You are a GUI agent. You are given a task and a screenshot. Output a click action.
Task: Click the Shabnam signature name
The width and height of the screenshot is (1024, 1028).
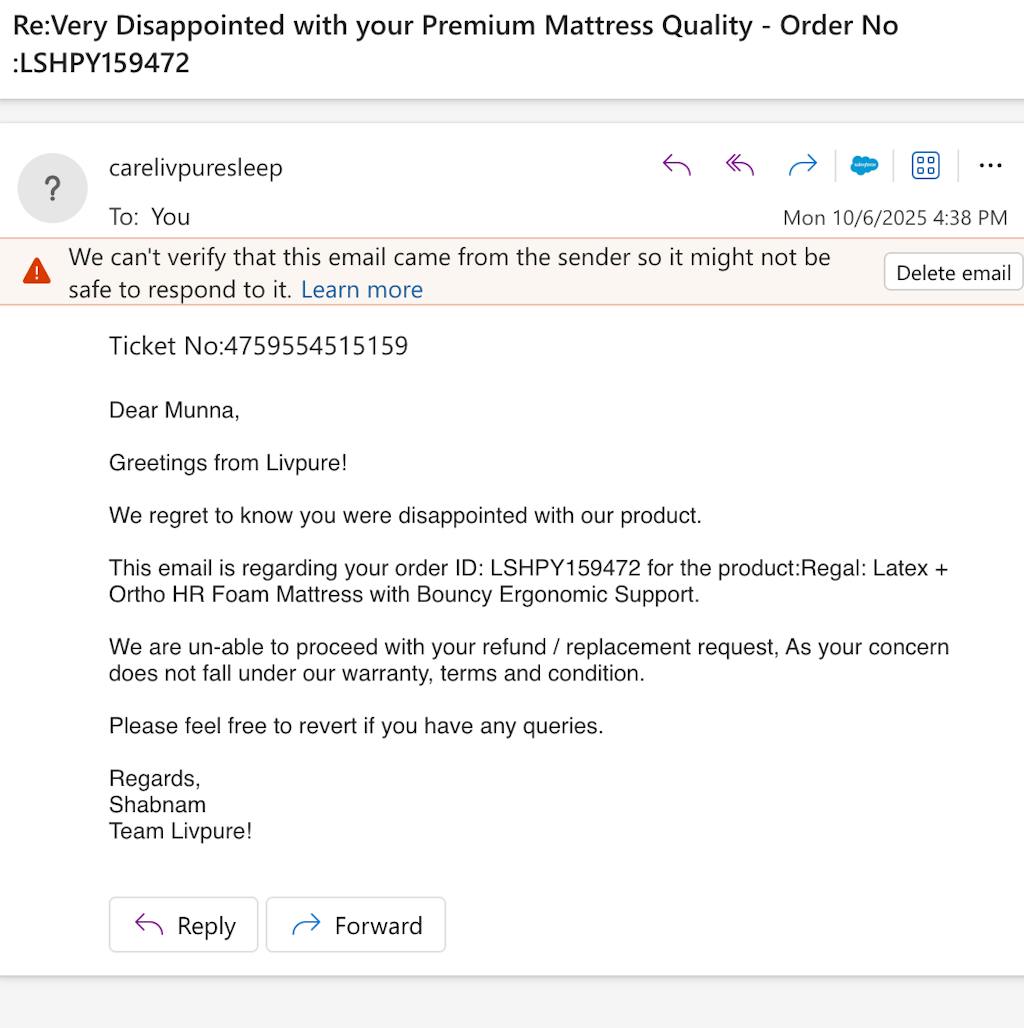click(157, 805)
